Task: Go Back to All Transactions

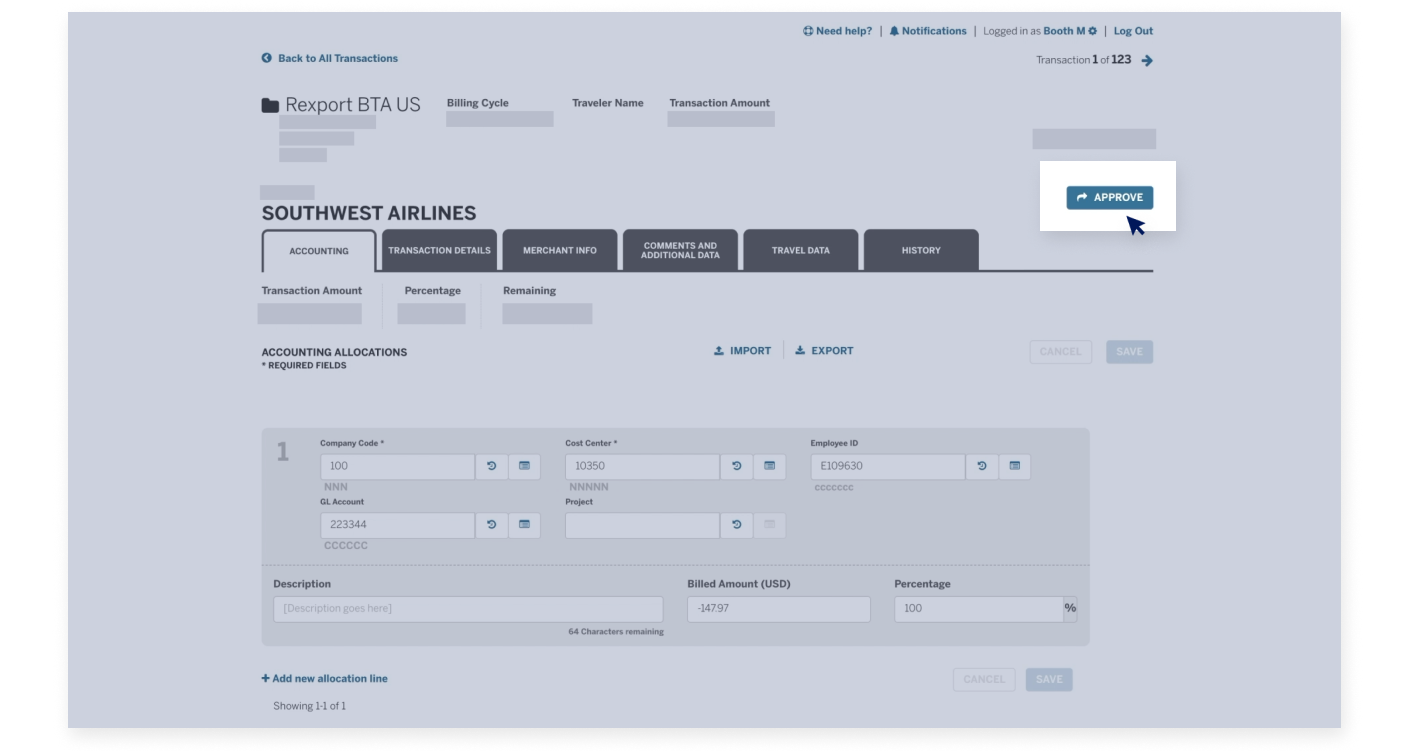Action: point(330,58)
